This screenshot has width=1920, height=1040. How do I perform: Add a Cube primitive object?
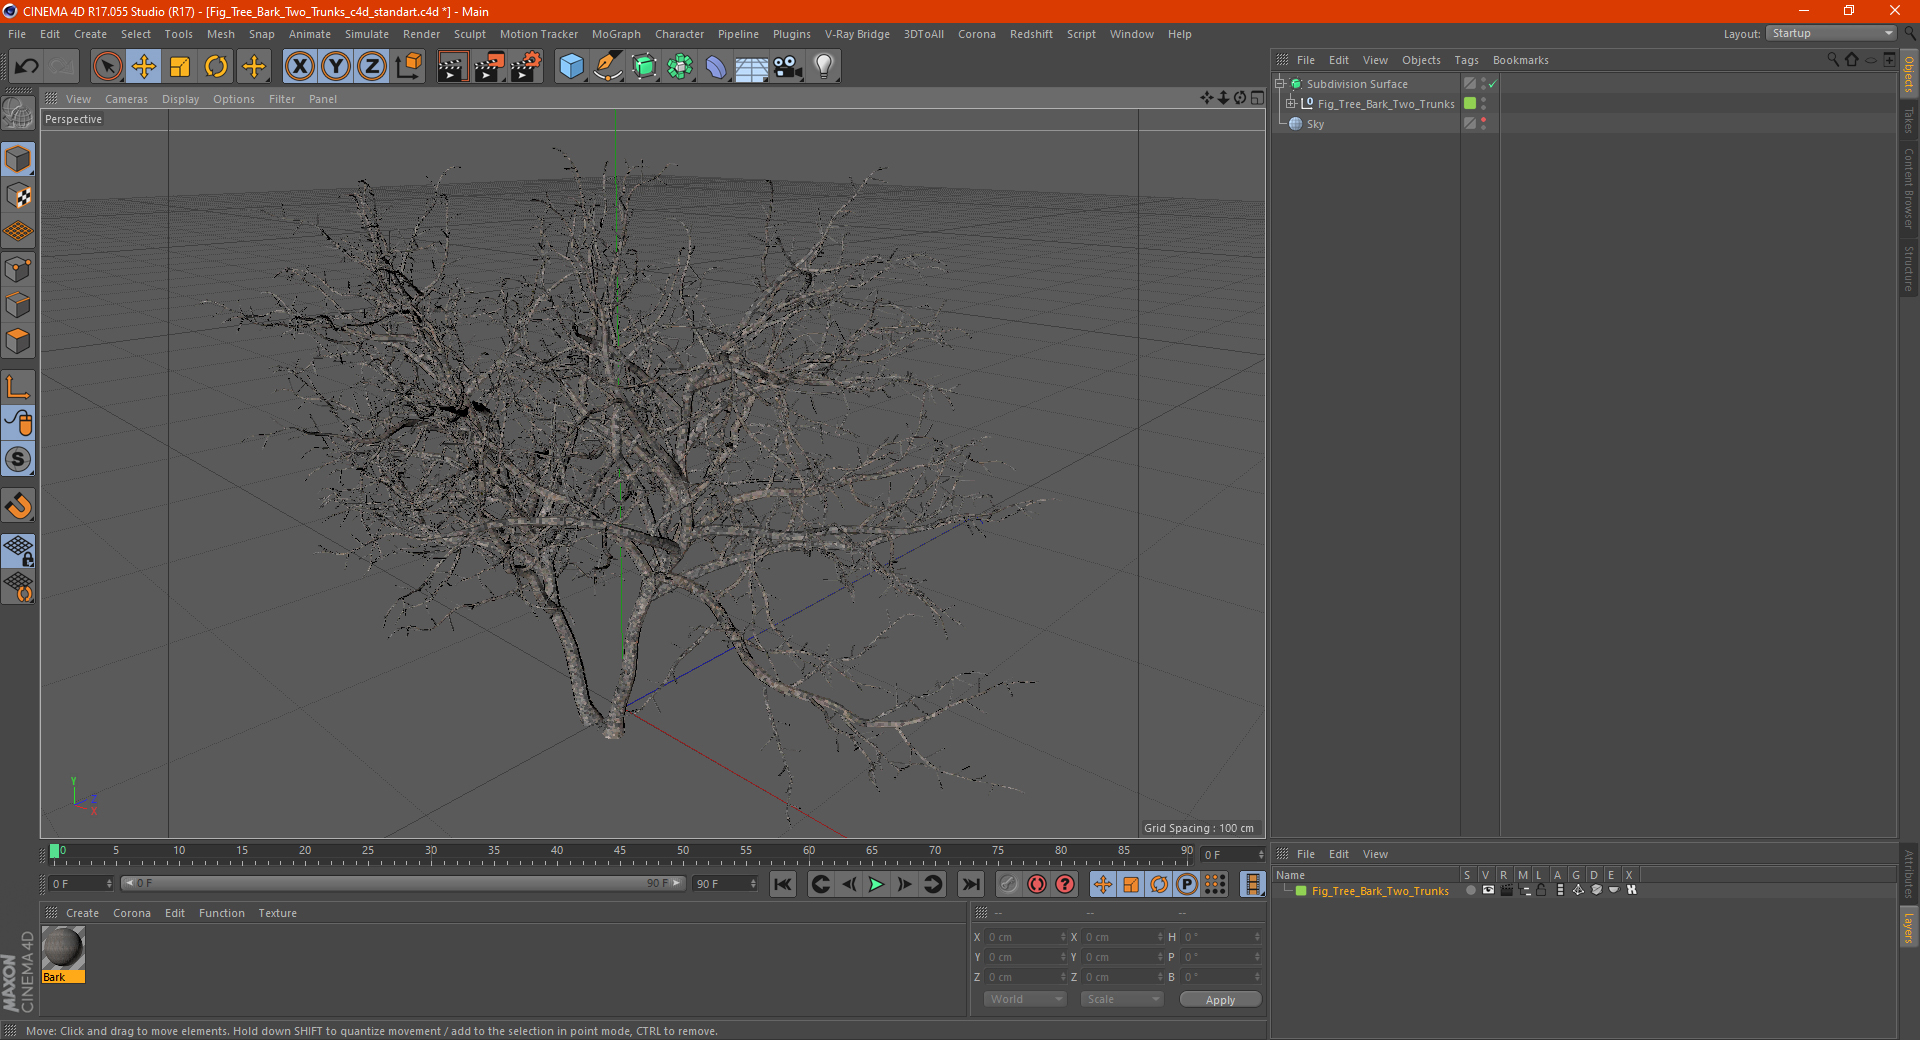(571, 67)
